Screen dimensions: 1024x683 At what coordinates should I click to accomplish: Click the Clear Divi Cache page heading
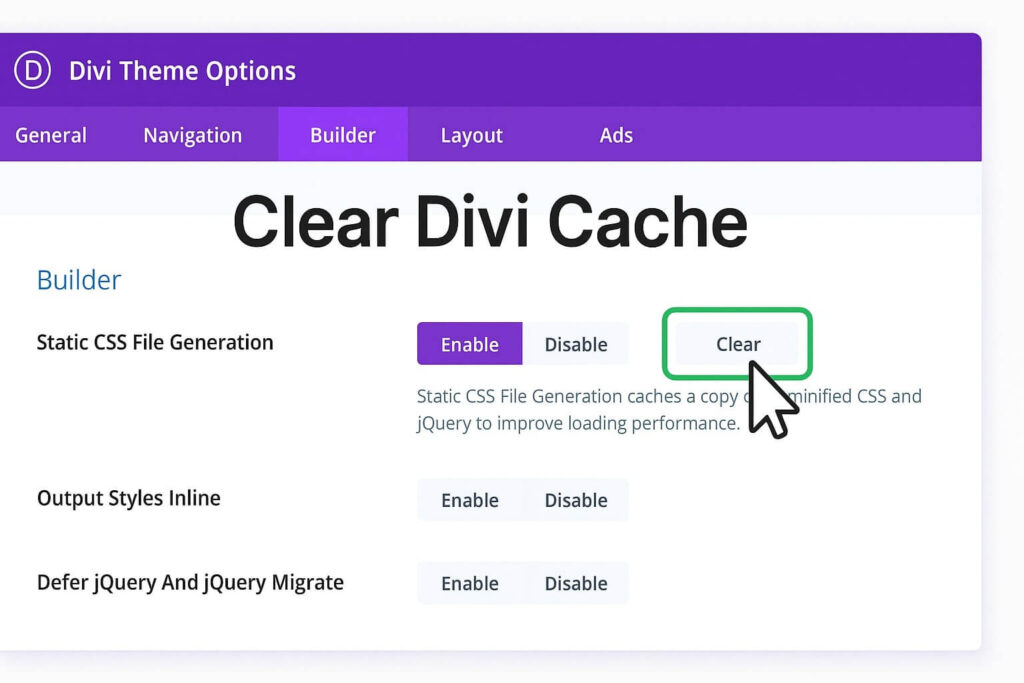(489, 220)
